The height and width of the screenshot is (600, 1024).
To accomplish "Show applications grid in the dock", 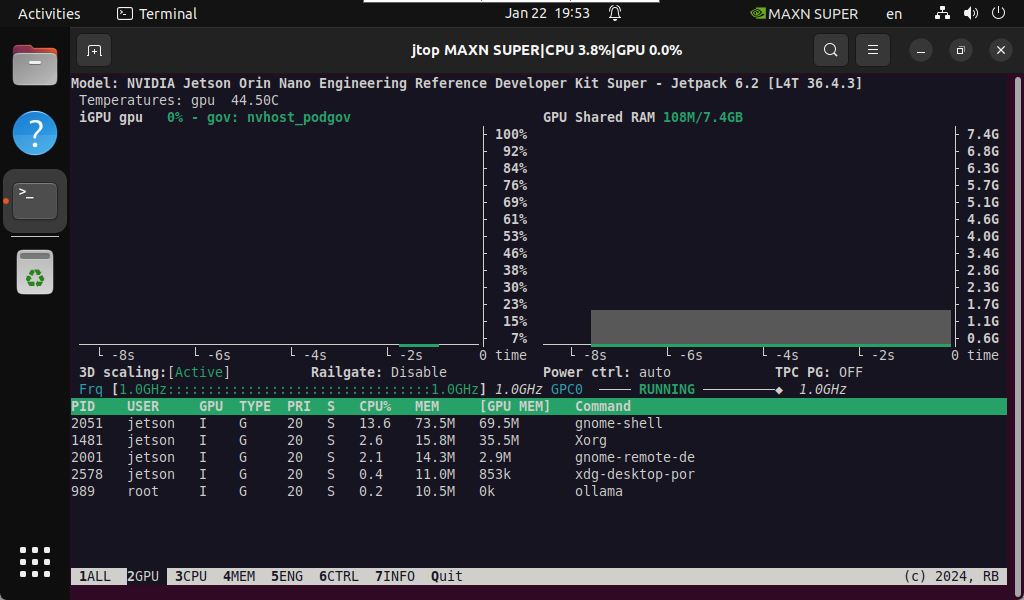I will pyautogui.click(x=35, y=562).
